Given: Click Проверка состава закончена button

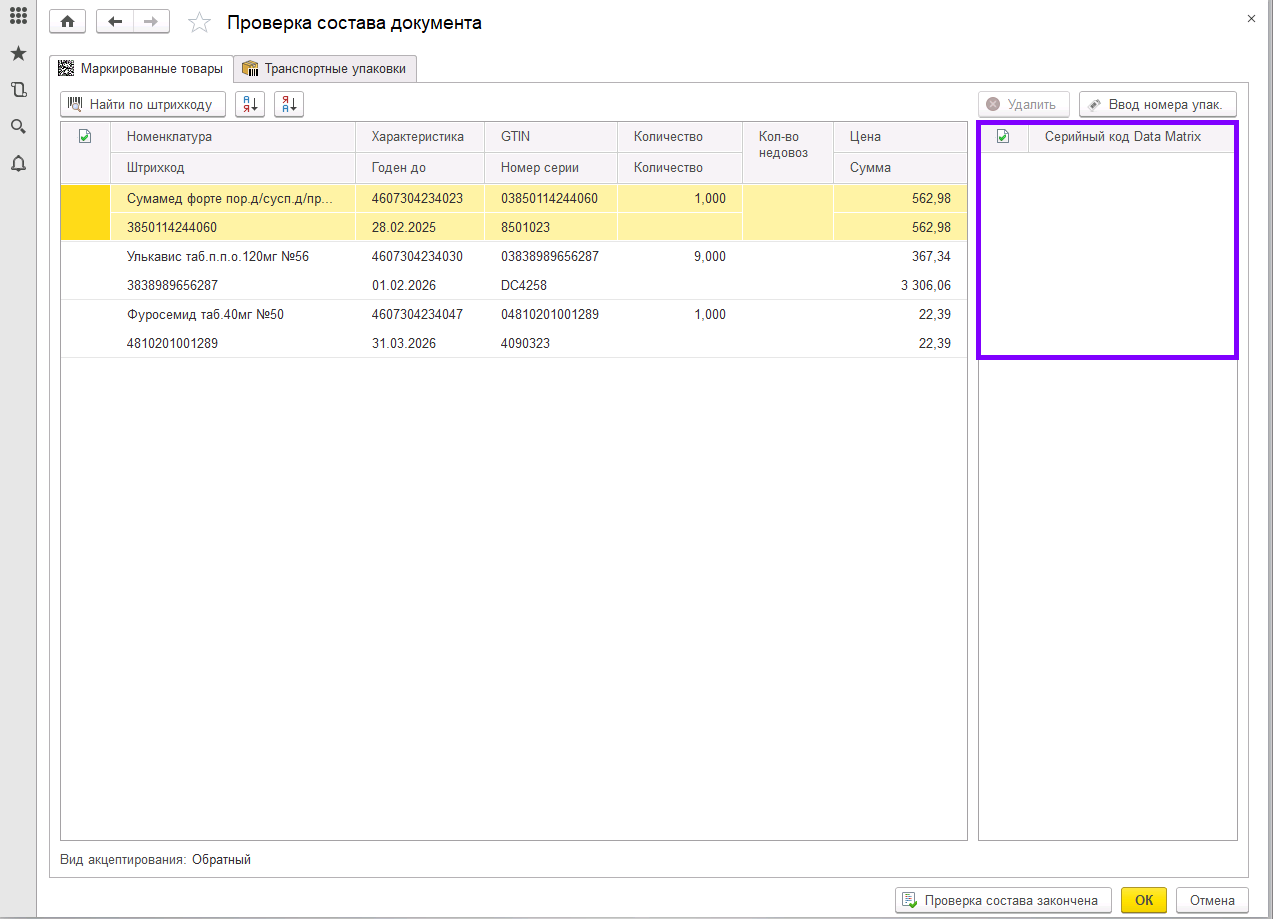Looking at the screenshot, I should 1004,900.
